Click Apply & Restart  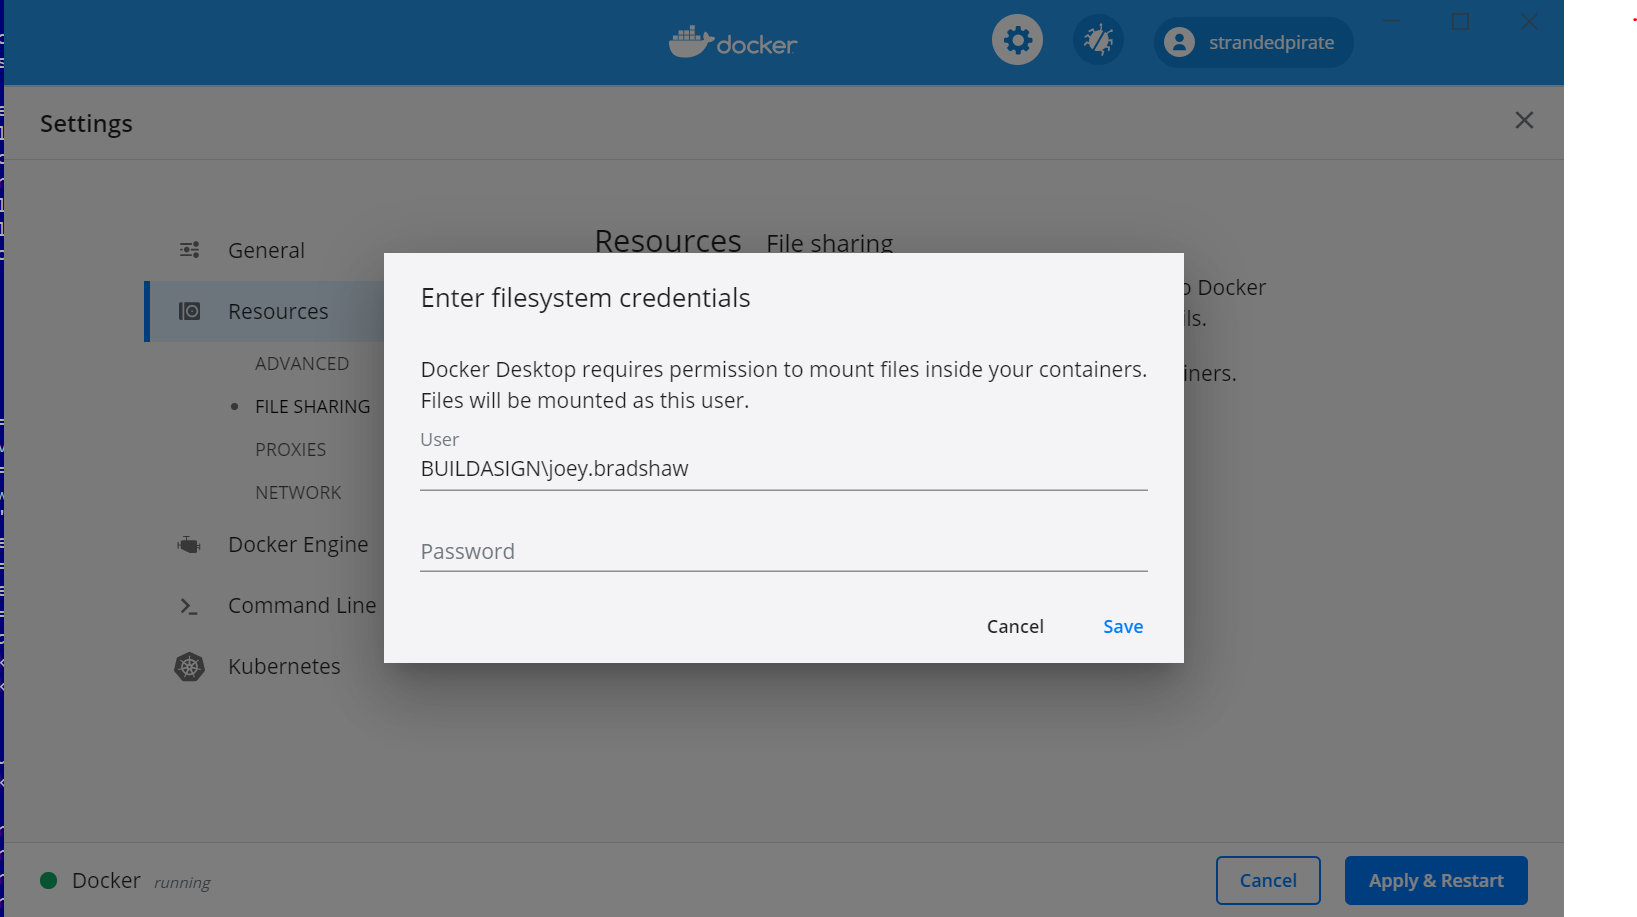coord(1436,880)
